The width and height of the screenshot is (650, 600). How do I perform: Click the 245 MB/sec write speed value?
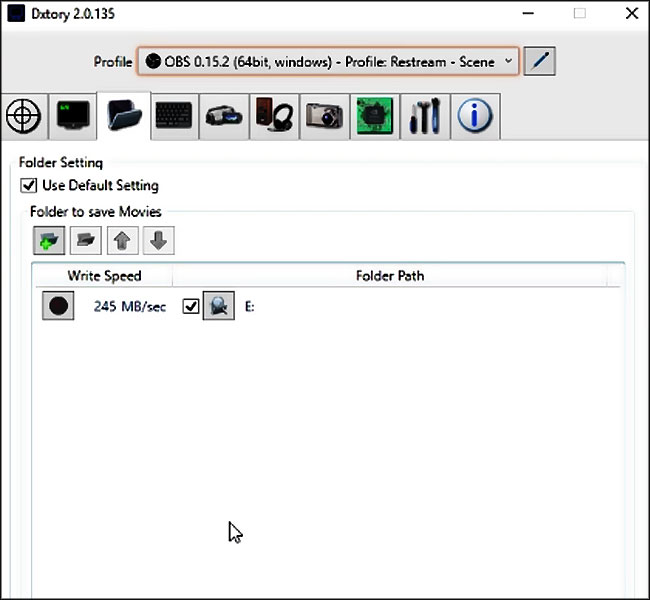tap(130, 306)
